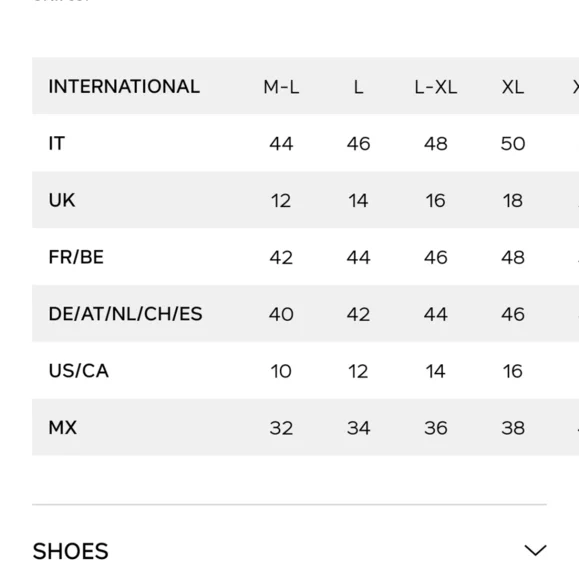Click the L-XL column header
The image size is (579, 580).
435,87
